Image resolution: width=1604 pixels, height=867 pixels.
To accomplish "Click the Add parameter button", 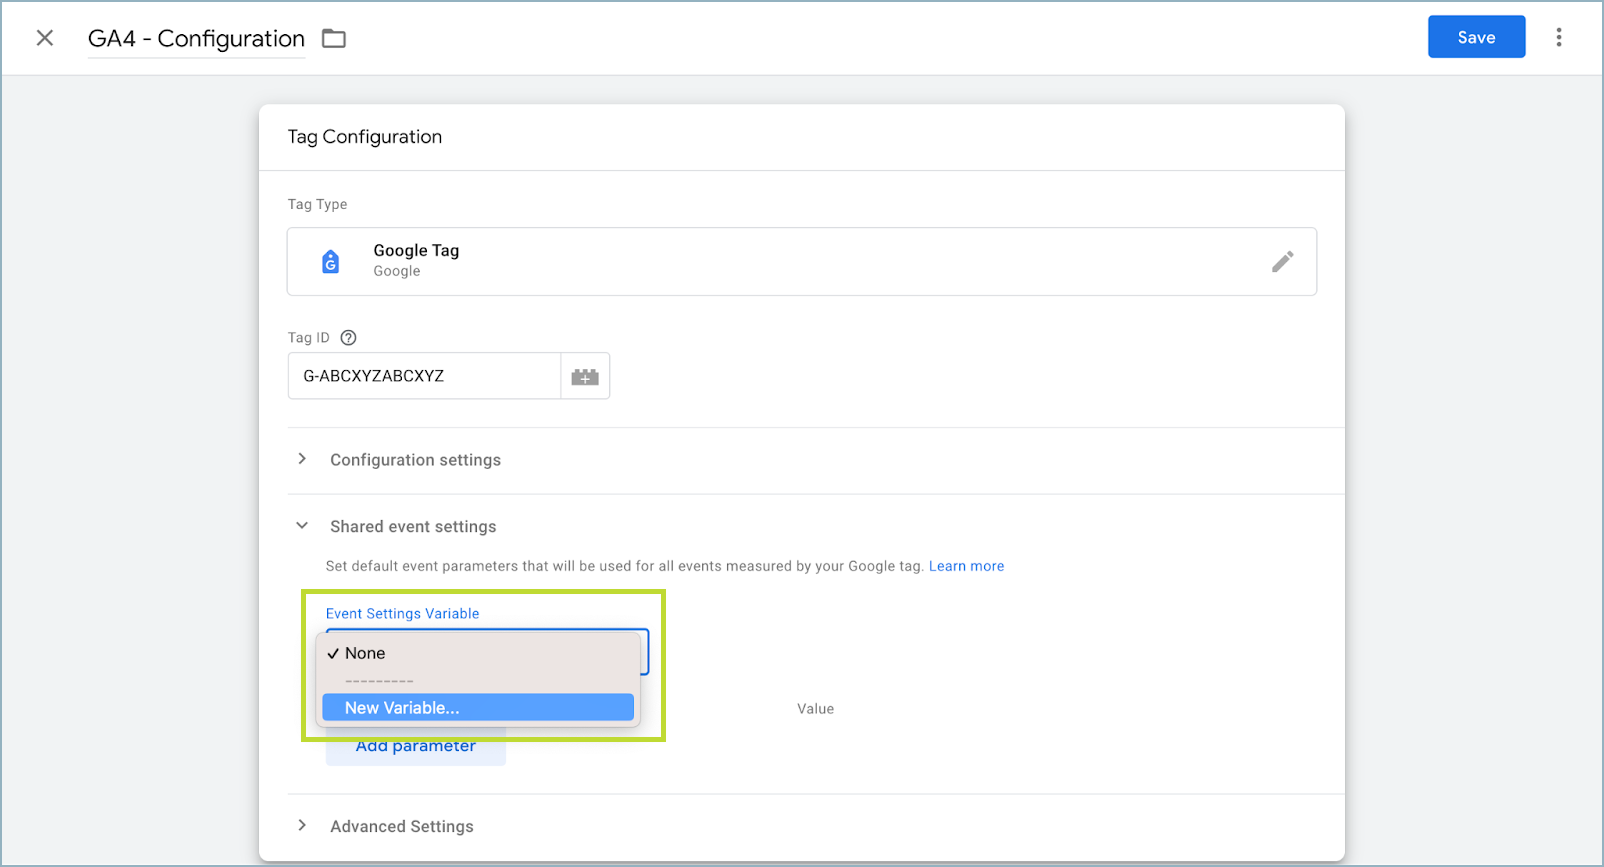I will (x=416, y=748).
